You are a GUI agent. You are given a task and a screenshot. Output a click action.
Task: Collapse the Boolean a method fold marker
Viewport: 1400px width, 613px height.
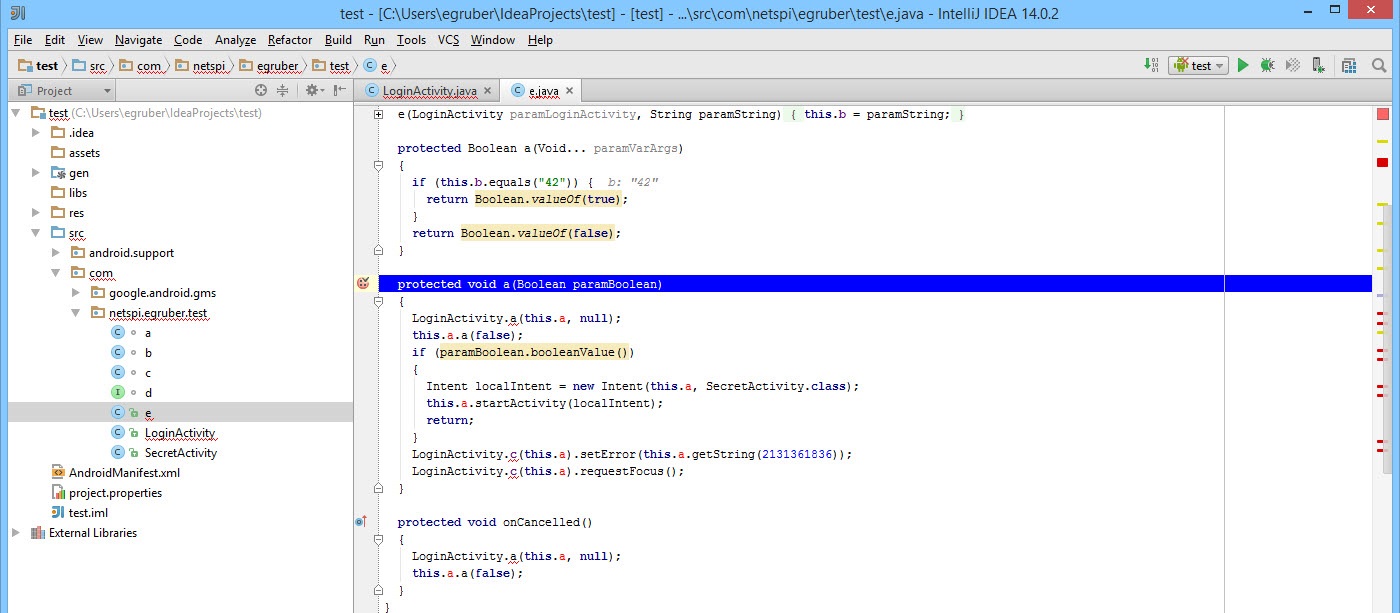coord(378,165)
